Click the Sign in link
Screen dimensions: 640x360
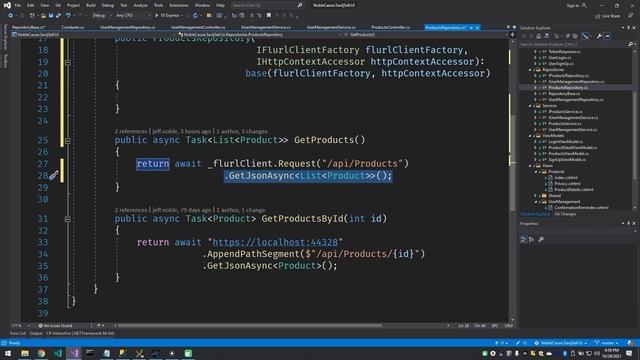(573, 5)
